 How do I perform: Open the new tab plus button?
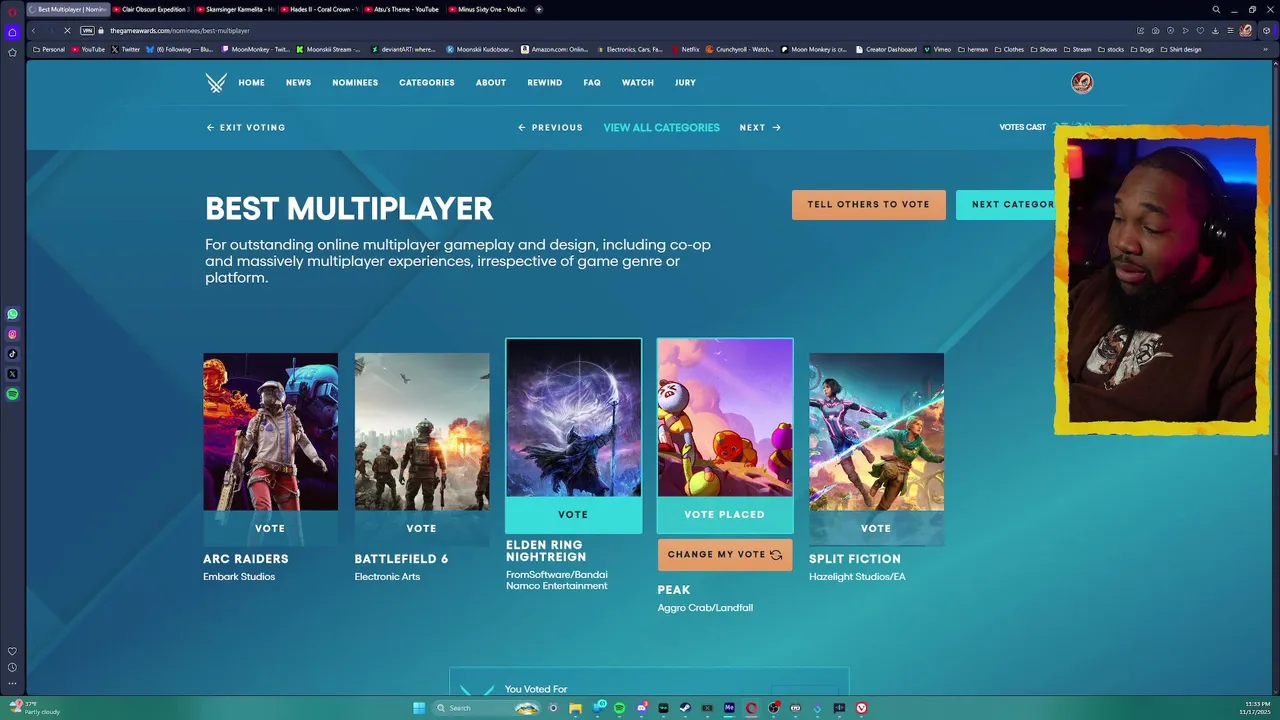pyautogui.click(x=539, y=9)
